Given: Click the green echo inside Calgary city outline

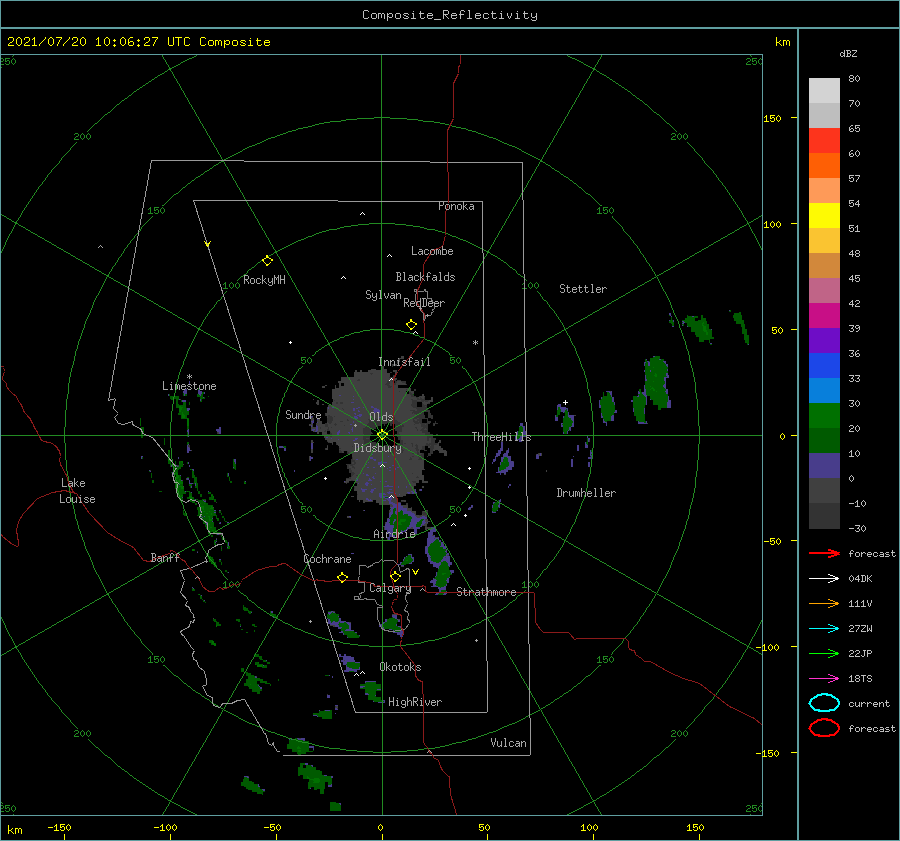Looking at the screenshot, I should (x=393, y=623).
